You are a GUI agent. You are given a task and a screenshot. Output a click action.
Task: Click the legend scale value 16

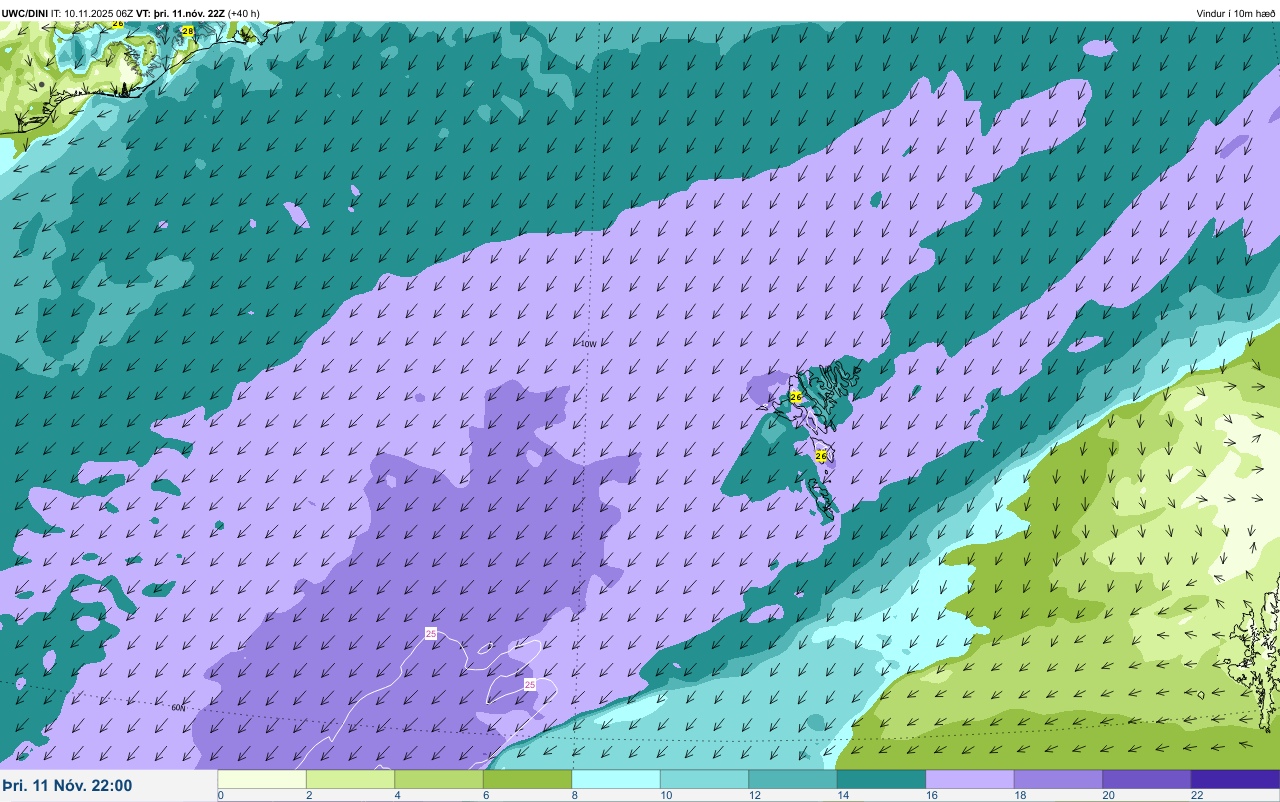pos(932,795)
